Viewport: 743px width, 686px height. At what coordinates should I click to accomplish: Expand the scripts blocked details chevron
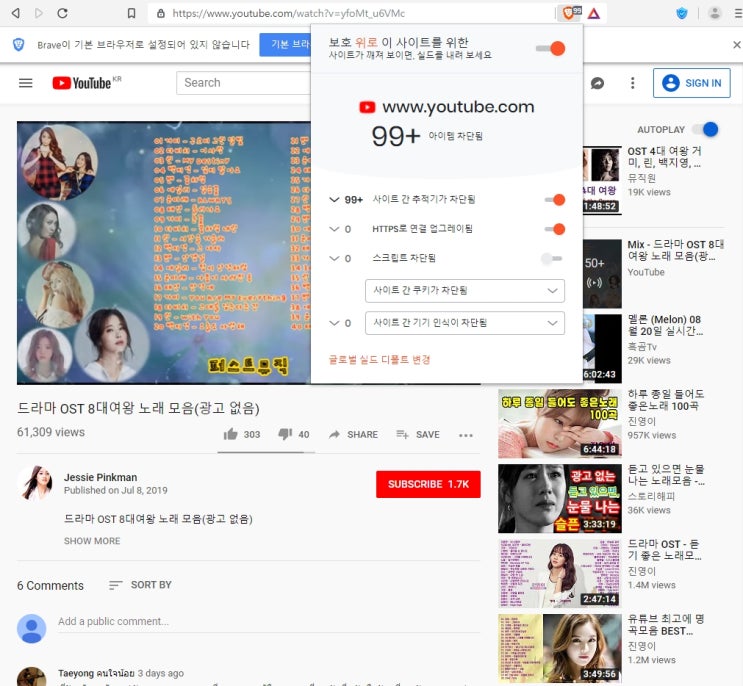pyautogui.click(x=334, y=259)
